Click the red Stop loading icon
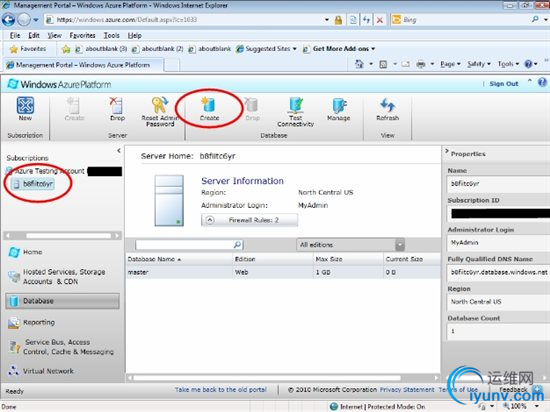The image size is (550, 412). [380, 20]
